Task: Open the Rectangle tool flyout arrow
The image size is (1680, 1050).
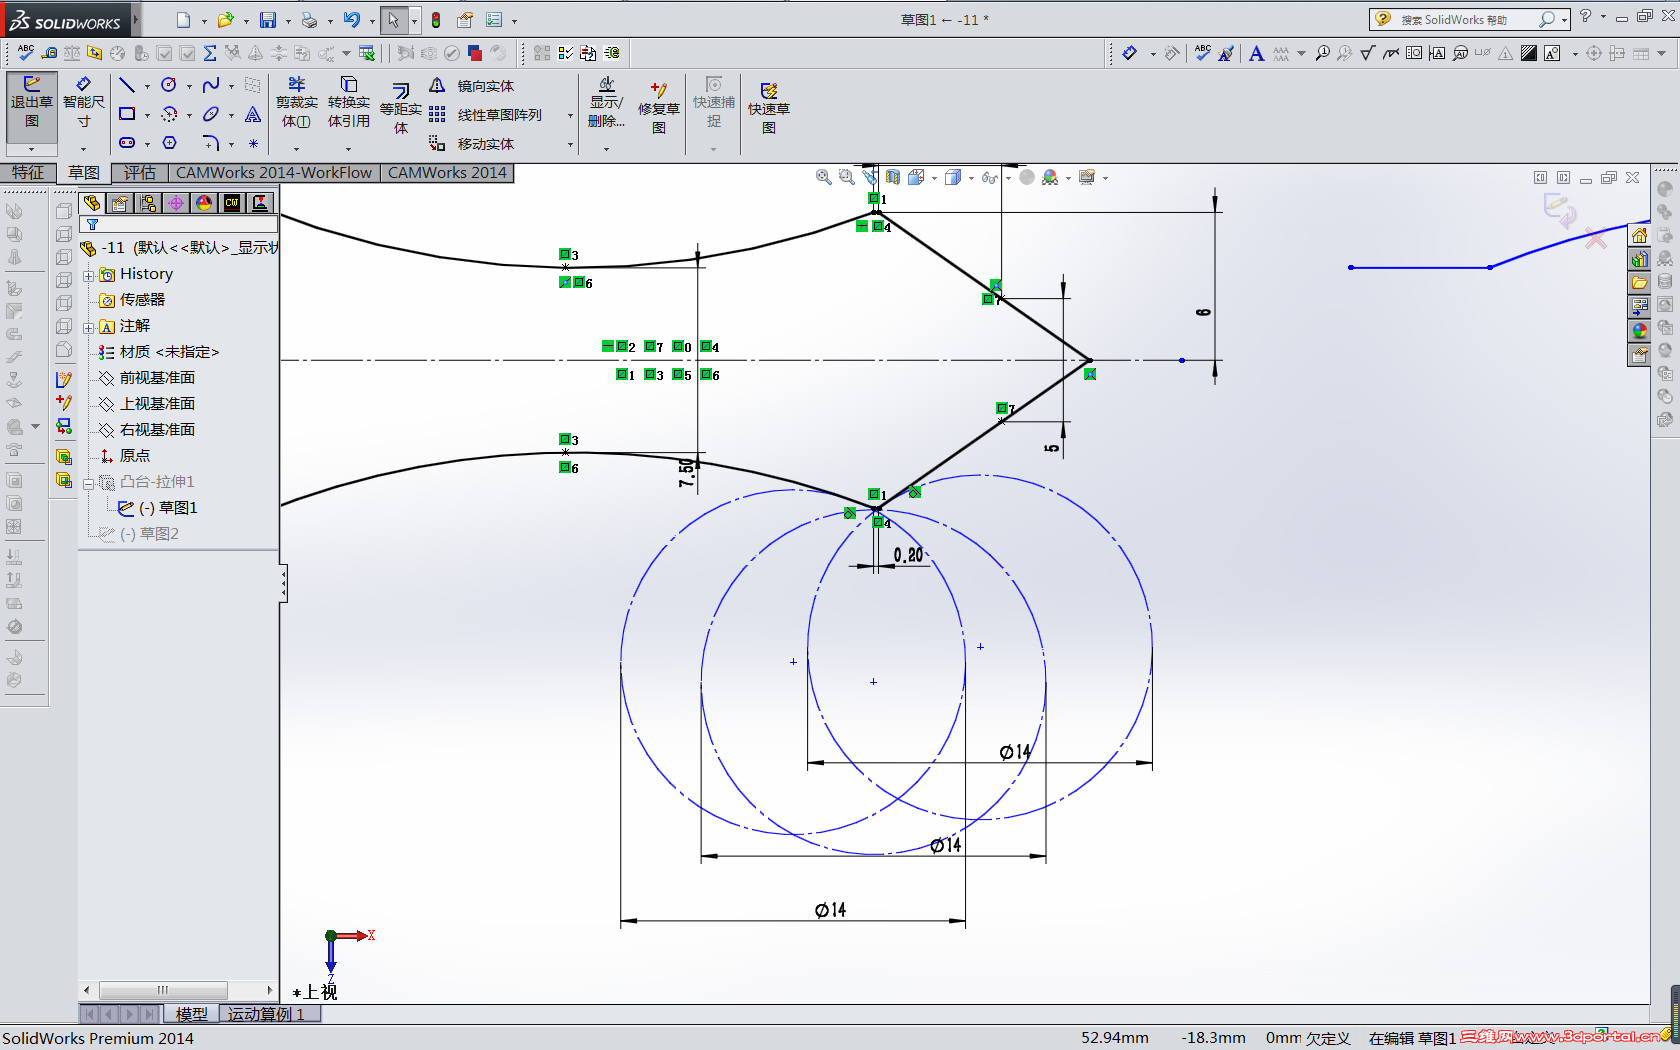Action: tap(147, 115)
